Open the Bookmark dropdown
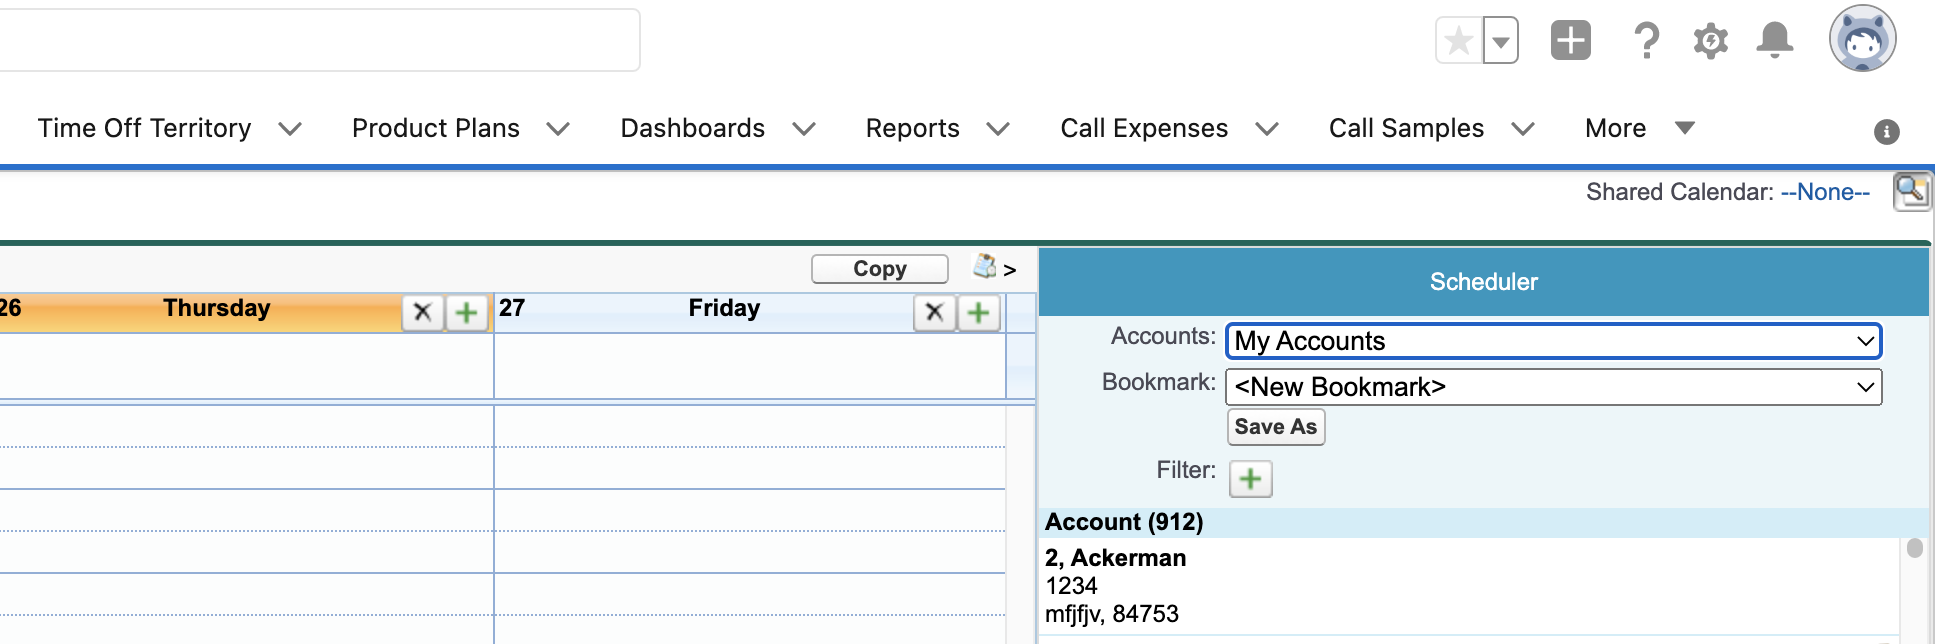Screen dimensions: 1935x644 click(1553, 387)
